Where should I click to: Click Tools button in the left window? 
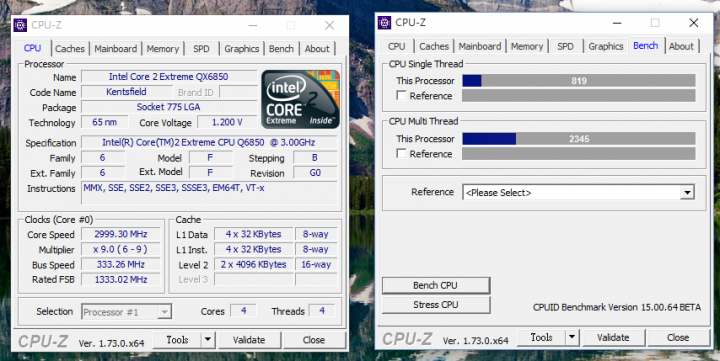coord(177,340)
